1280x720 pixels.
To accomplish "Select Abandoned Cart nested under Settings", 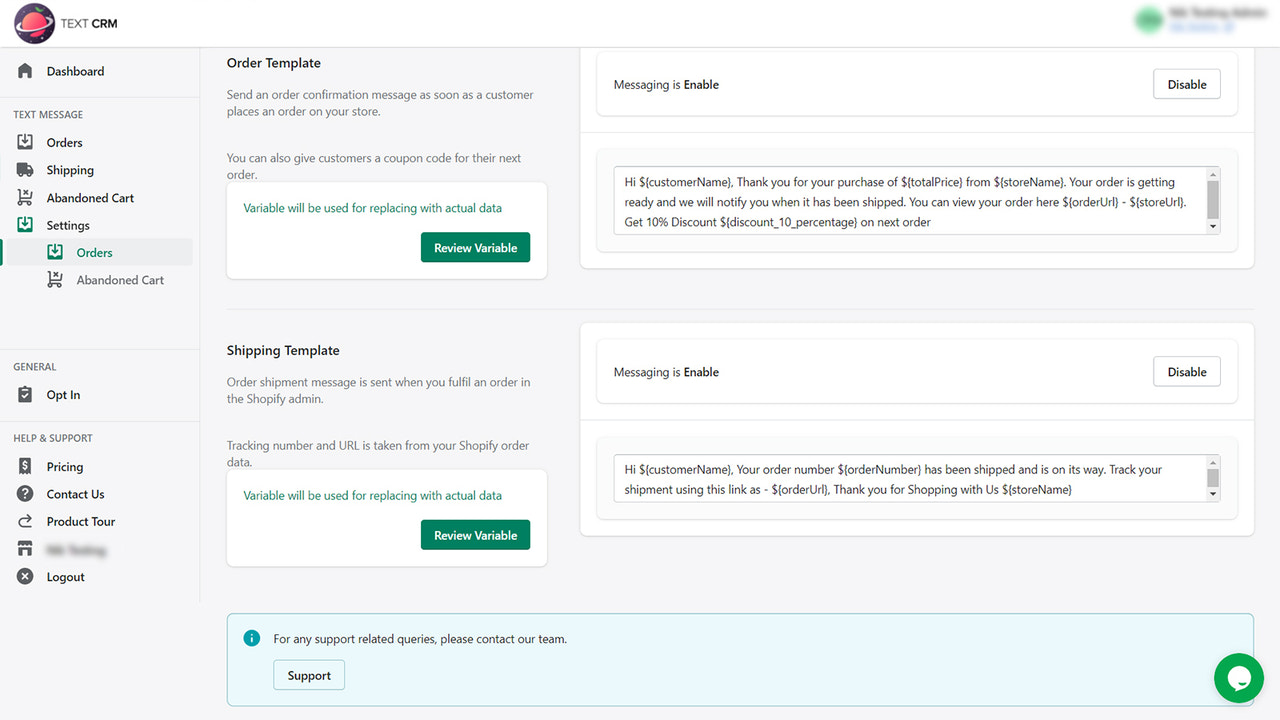I will 118,279.
